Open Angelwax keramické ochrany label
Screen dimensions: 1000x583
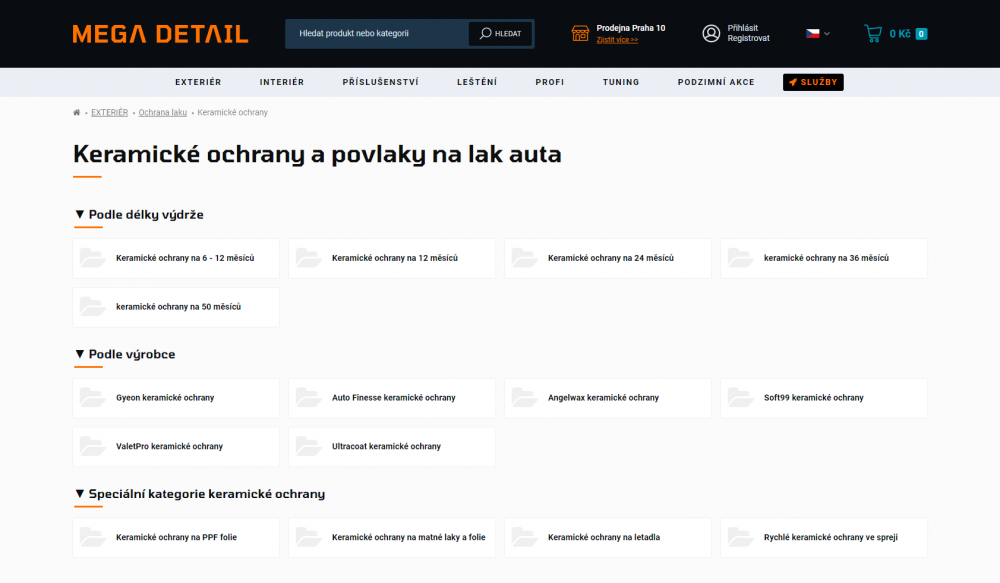603,398
